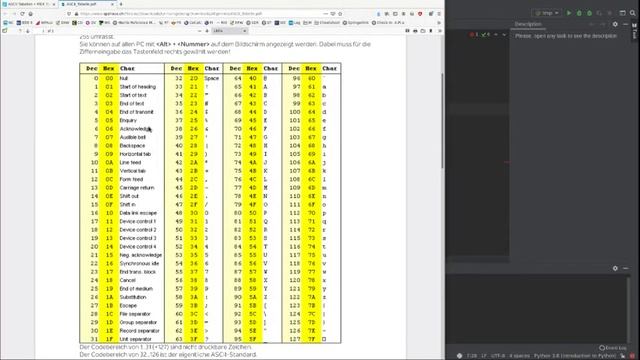Click the leftmost status bar icon in PyCharm
The width and height of the screenshot is (640, 360).
459,356
